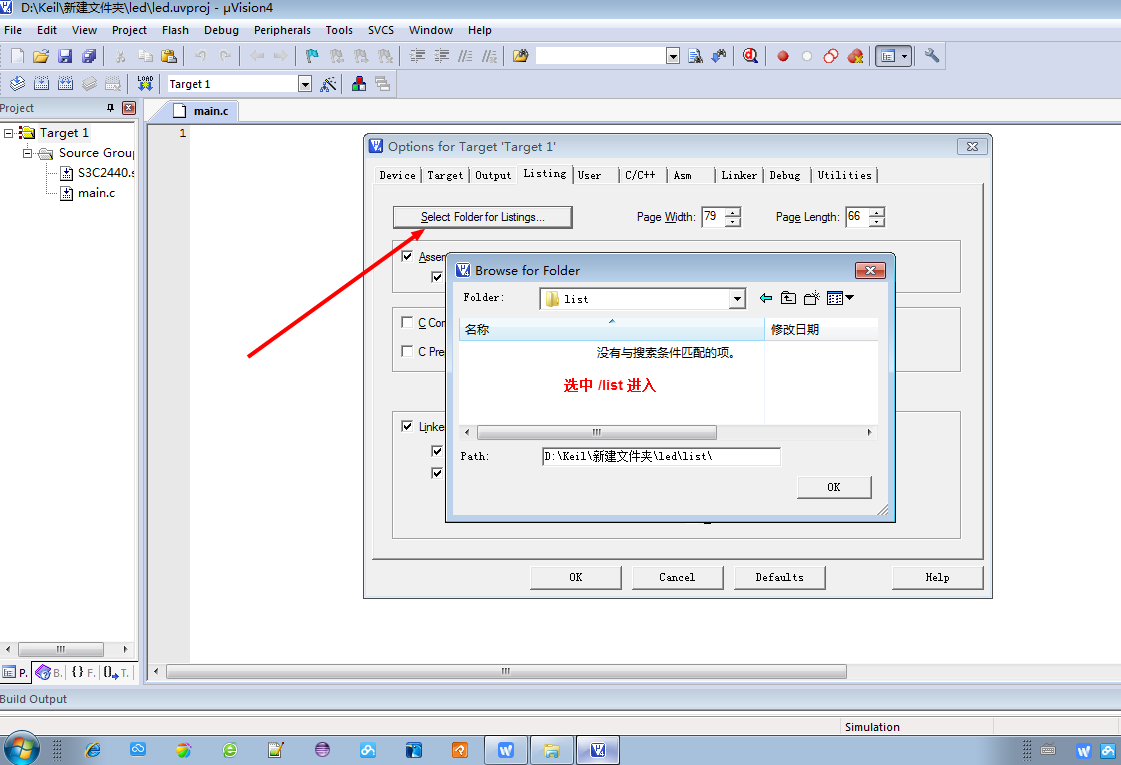Open the Windows Start menu

click(21, 749)
